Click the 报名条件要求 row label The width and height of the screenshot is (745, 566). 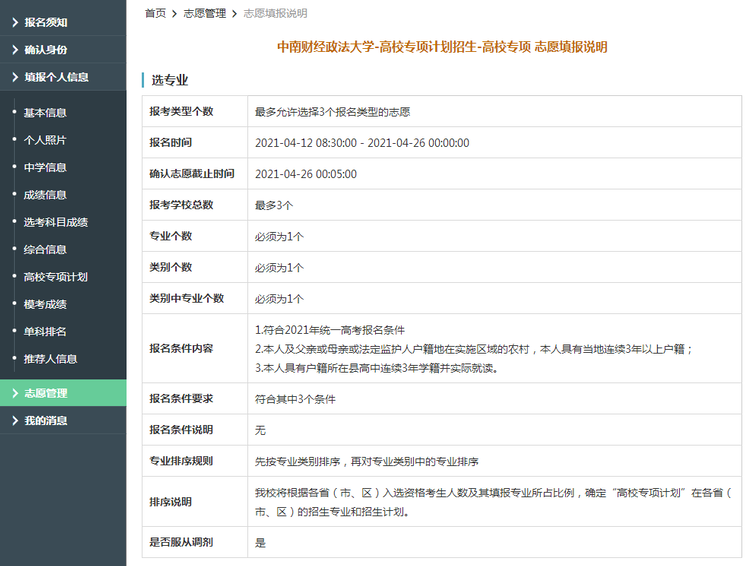(x=181, y=398)
